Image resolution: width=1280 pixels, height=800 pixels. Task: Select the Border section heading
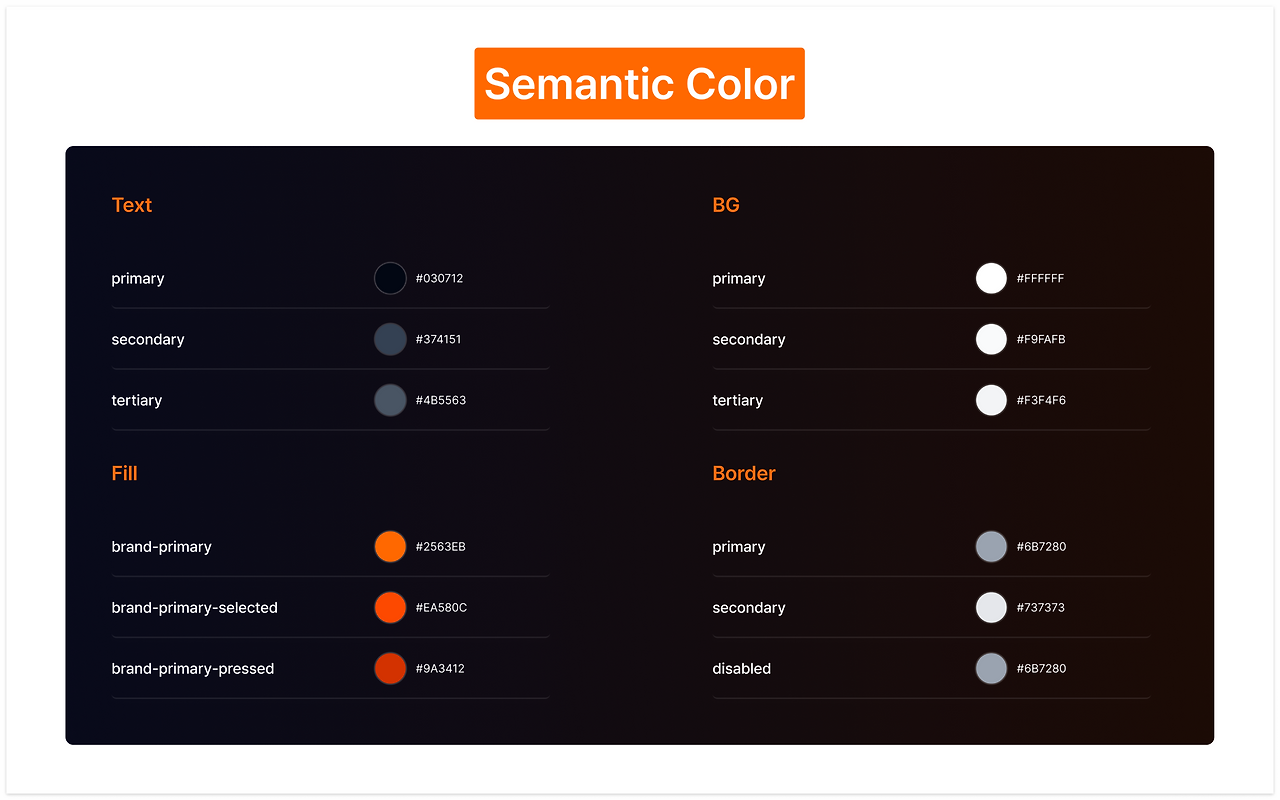pyautogui.click(x=744, y=473)
